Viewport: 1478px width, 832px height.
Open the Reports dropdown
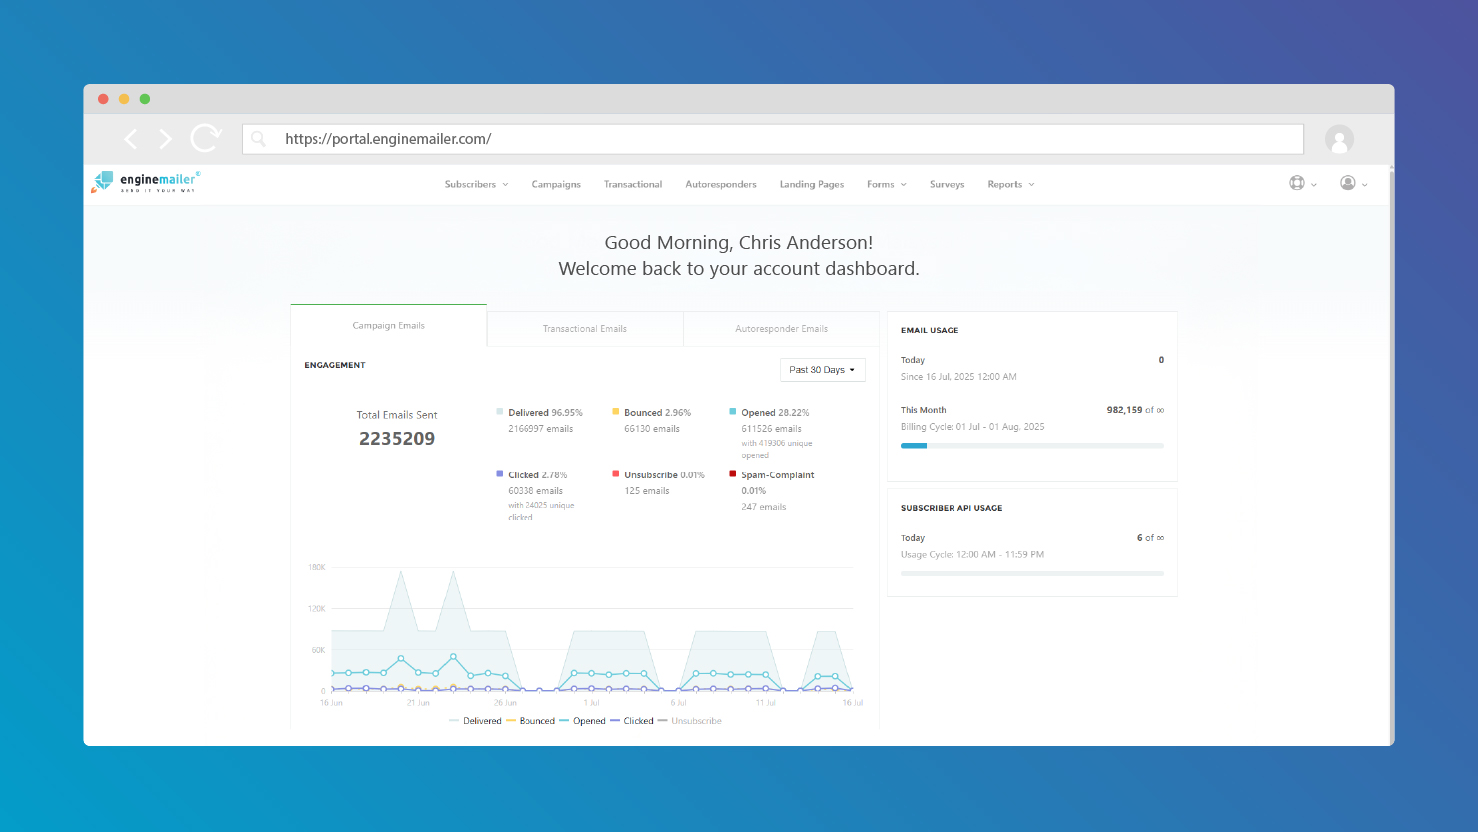tap(1010, 184)
